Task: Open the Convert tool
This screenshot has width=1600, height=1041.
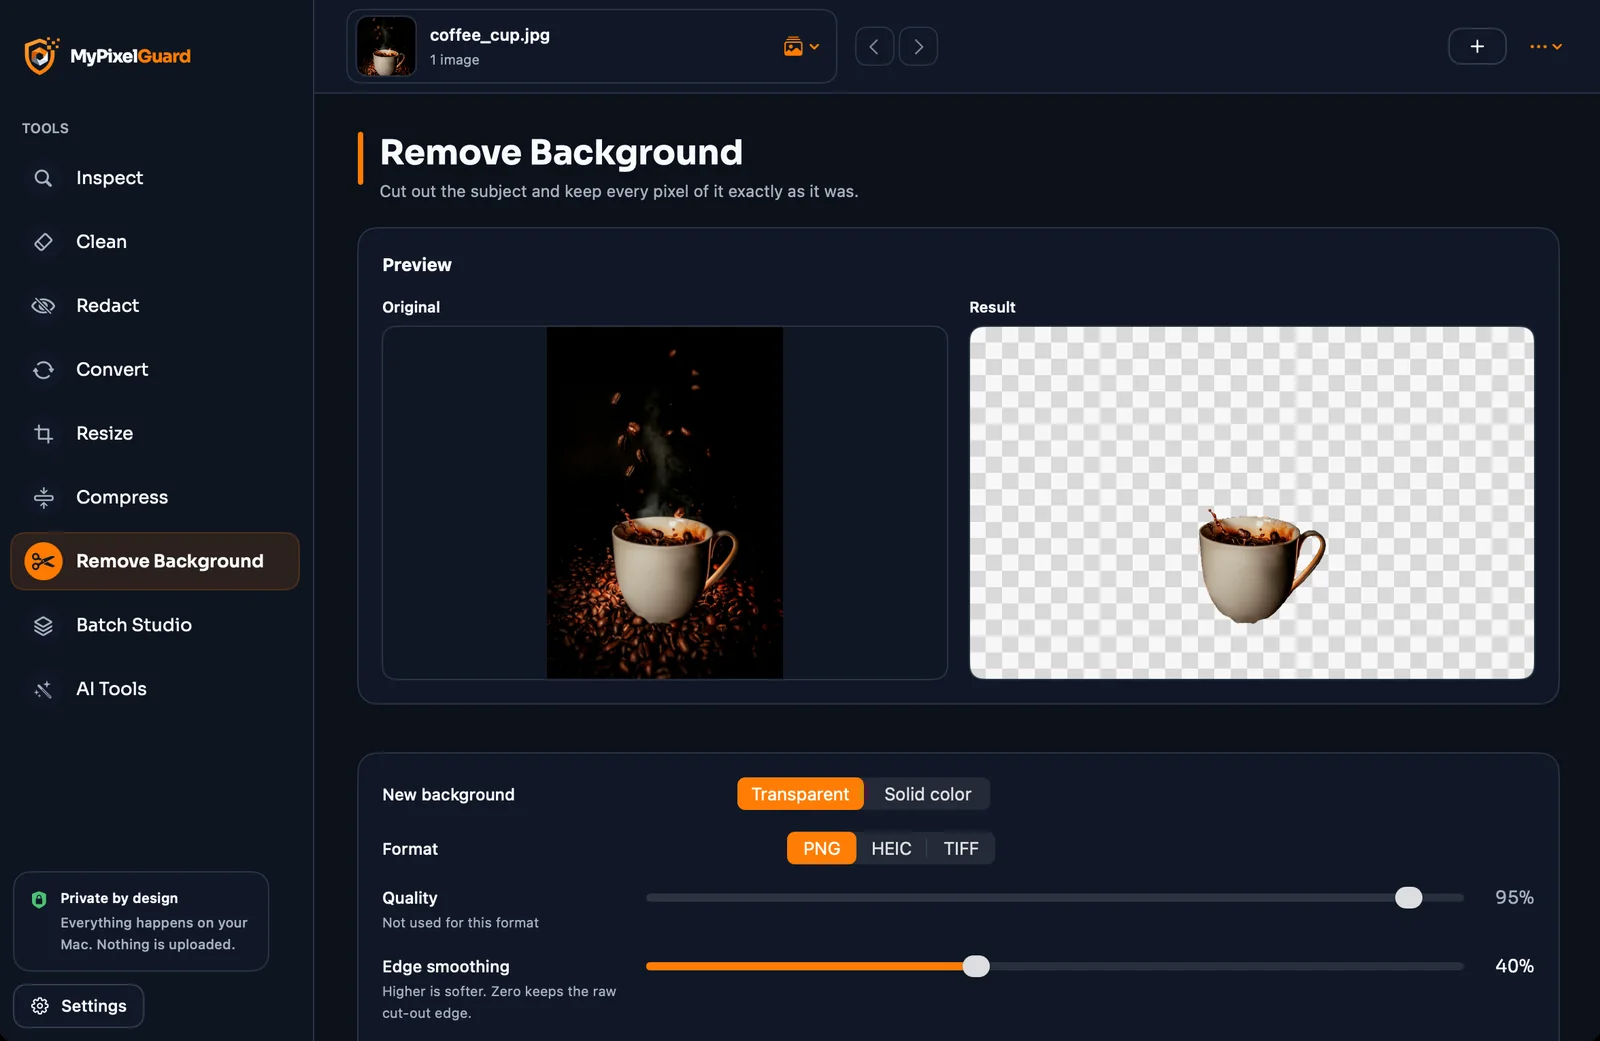Action: pos(155,370)
